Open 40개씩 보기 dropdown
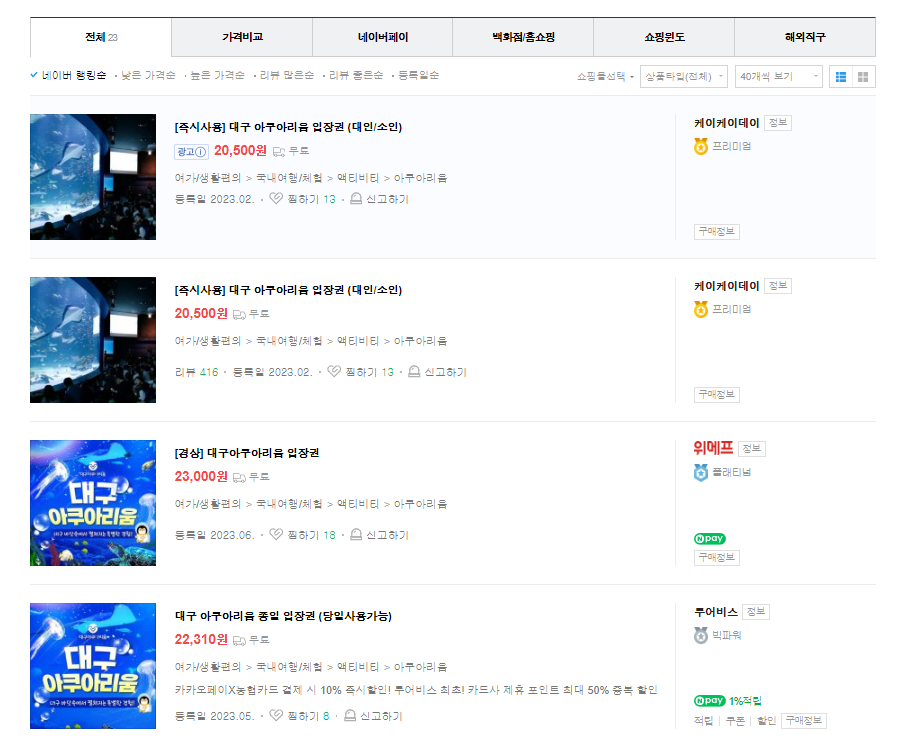902x741 pixels. [x=778, y=77]
